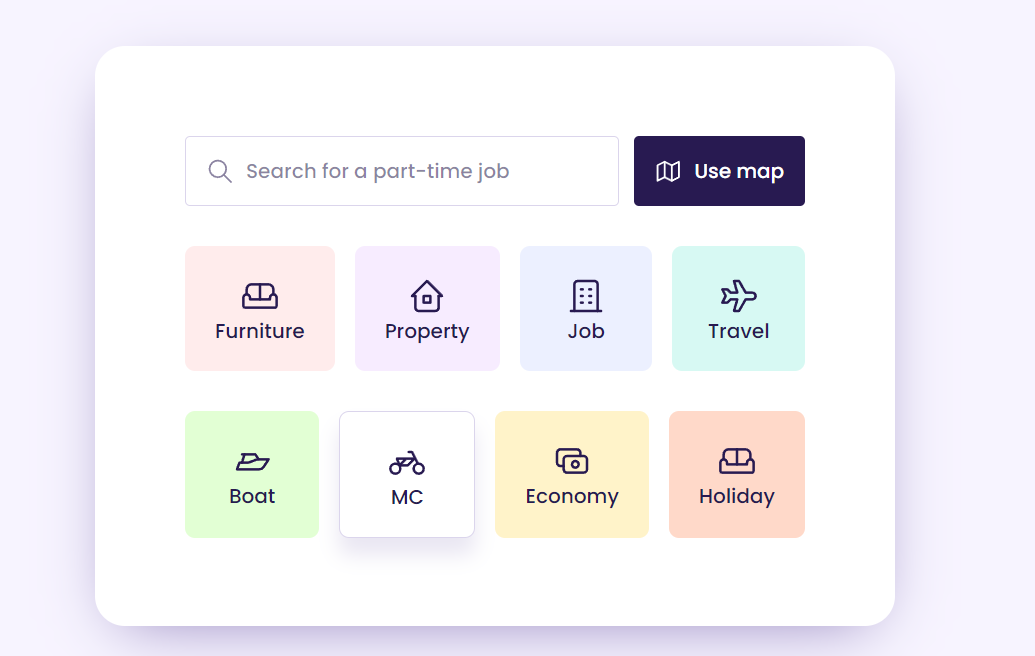Click the magnifying glass search icon
Viewport: 1035px width, 656px height.
click(219, 171)
